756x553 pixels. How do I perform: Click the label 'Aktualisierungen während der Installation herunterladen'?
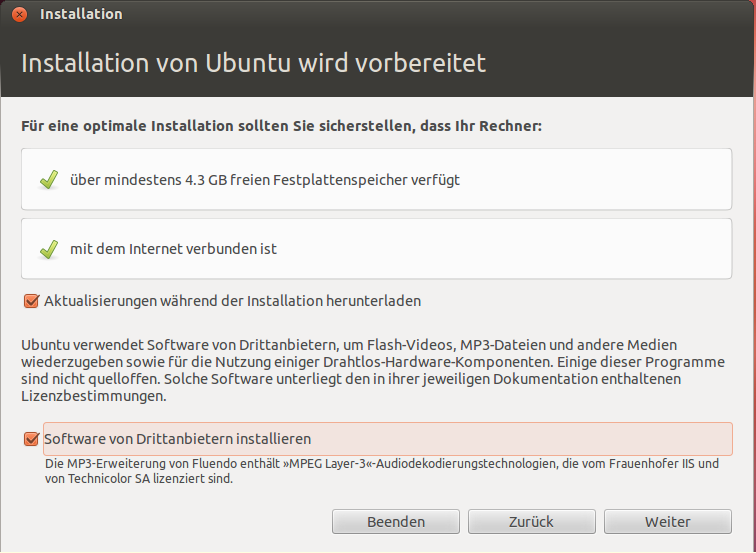tap(232, 301)
